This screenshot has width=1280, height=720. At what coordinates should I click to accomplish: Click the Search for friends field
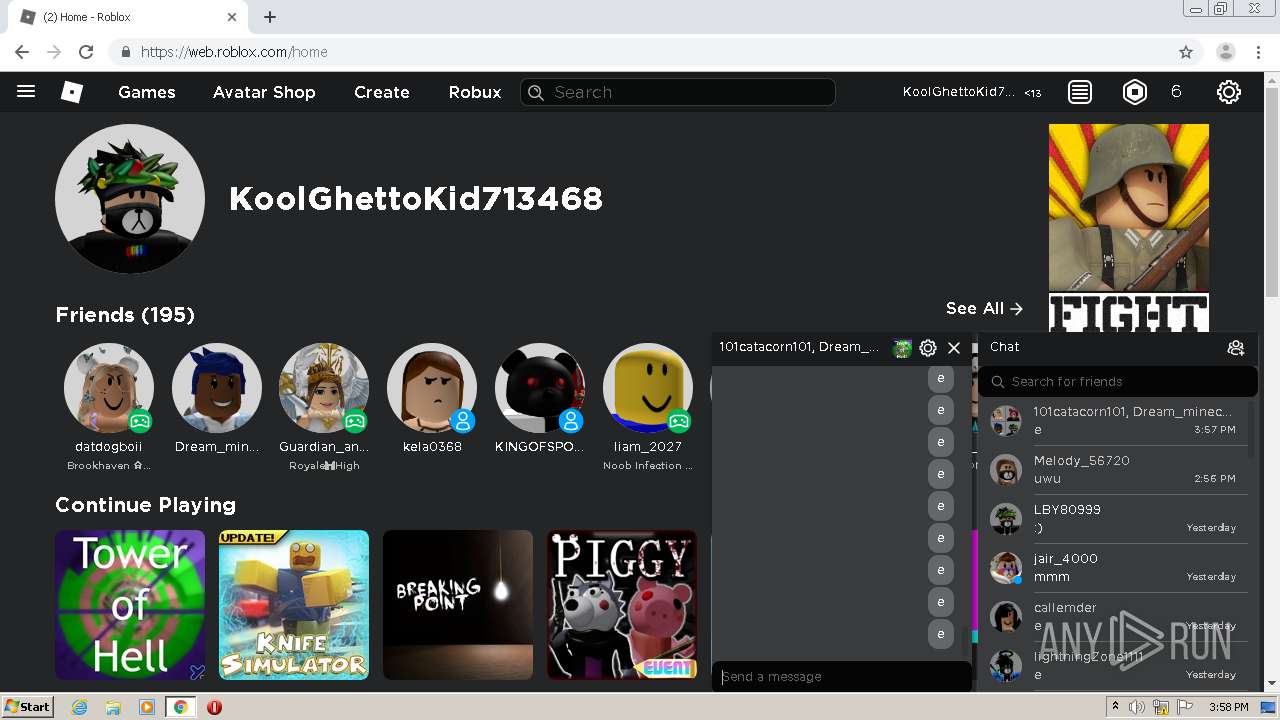[1118, 381]
